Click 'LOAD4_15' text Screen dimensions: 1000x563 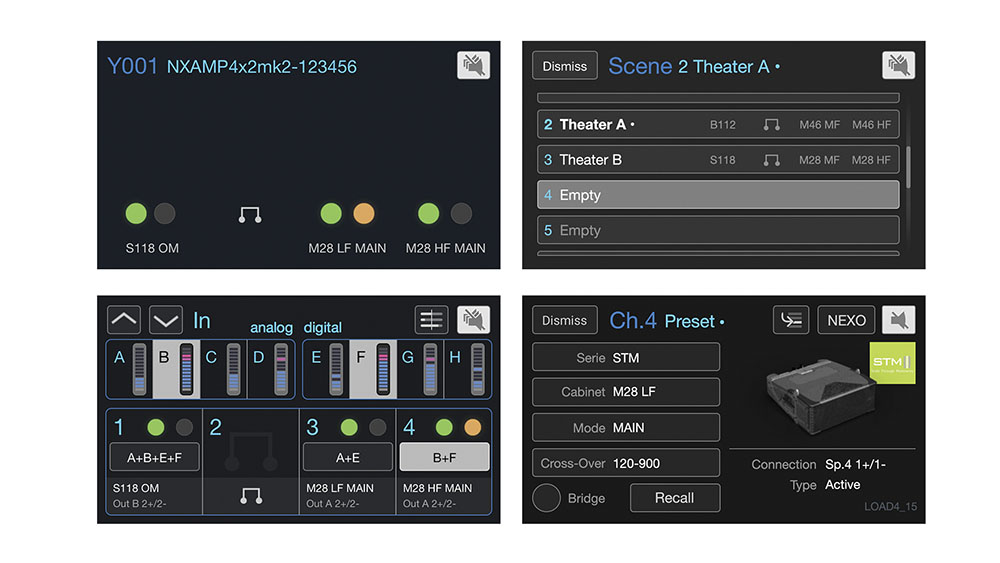click(x=890, y=506)
